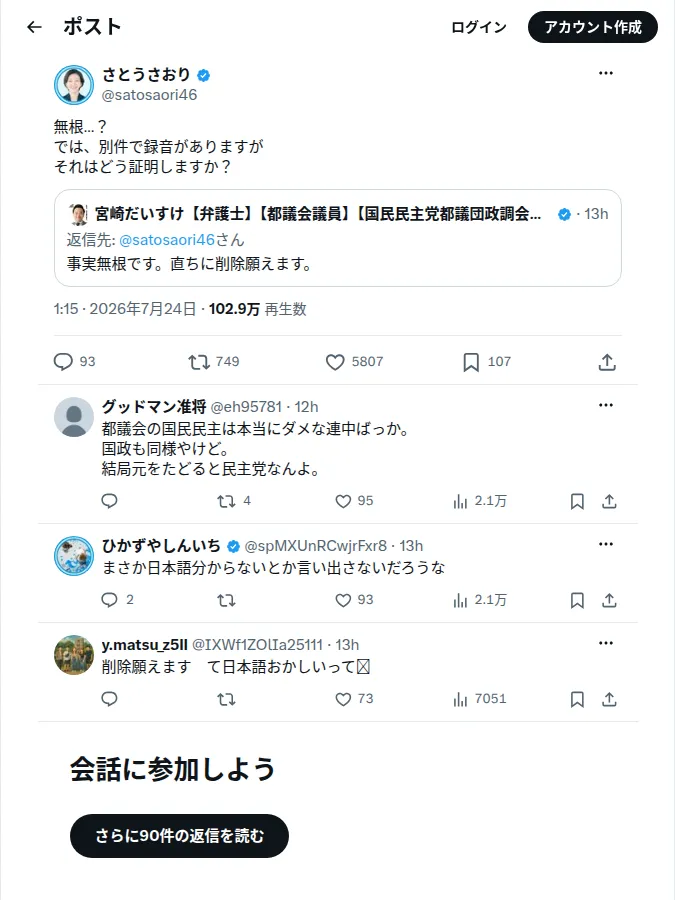Viewport: 675px width, 900px height.
Task: Open more options menu on main post
Action: pos(606,73)
